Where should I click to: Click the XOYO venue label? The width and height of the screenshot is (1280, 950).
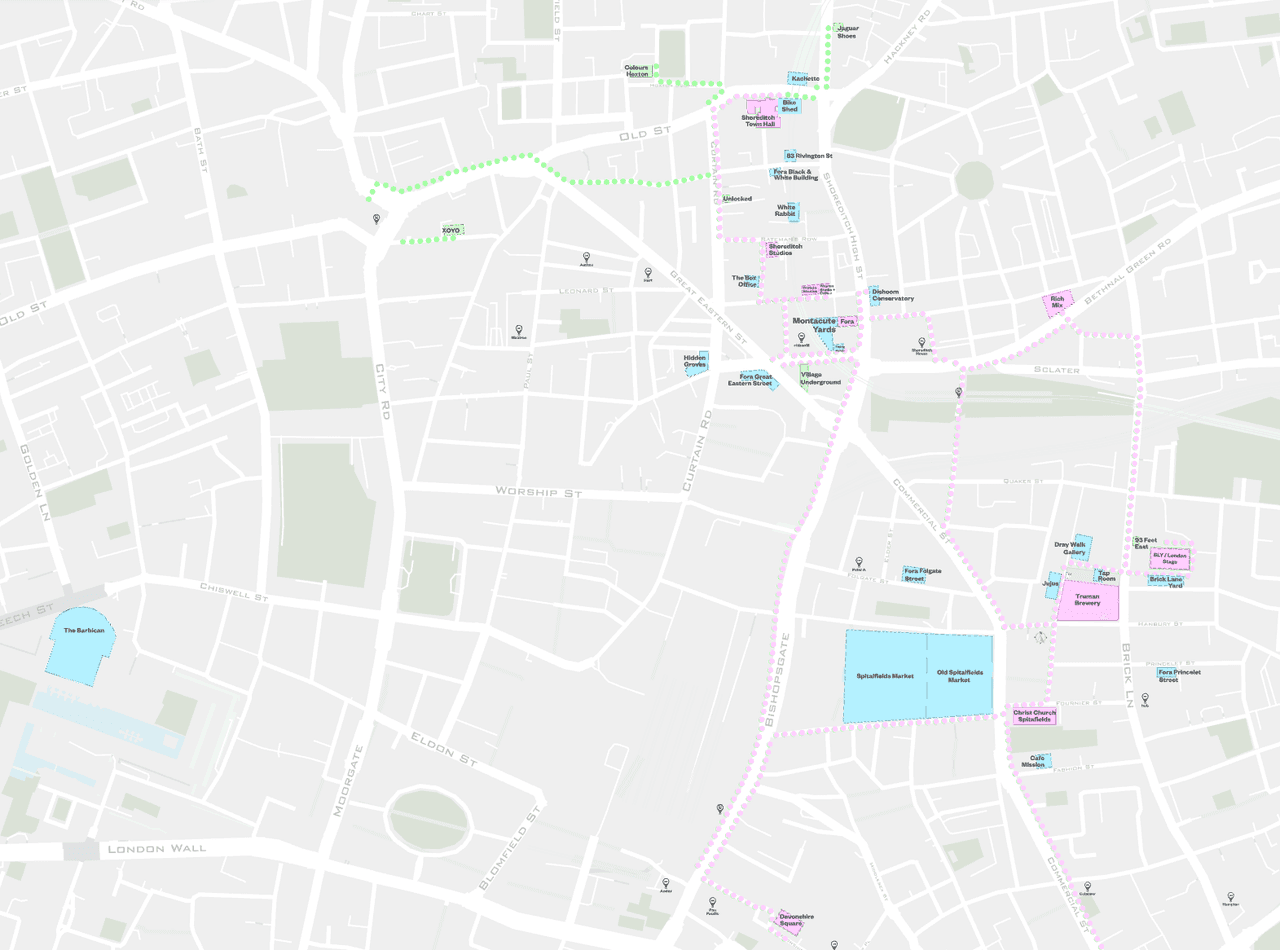tap(451, 231)
